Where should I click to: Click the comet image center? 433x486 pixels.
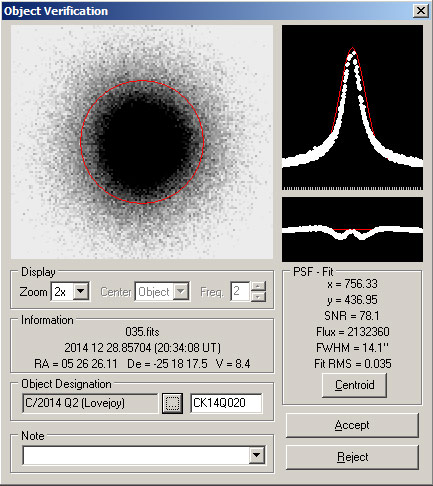[142, 142]
